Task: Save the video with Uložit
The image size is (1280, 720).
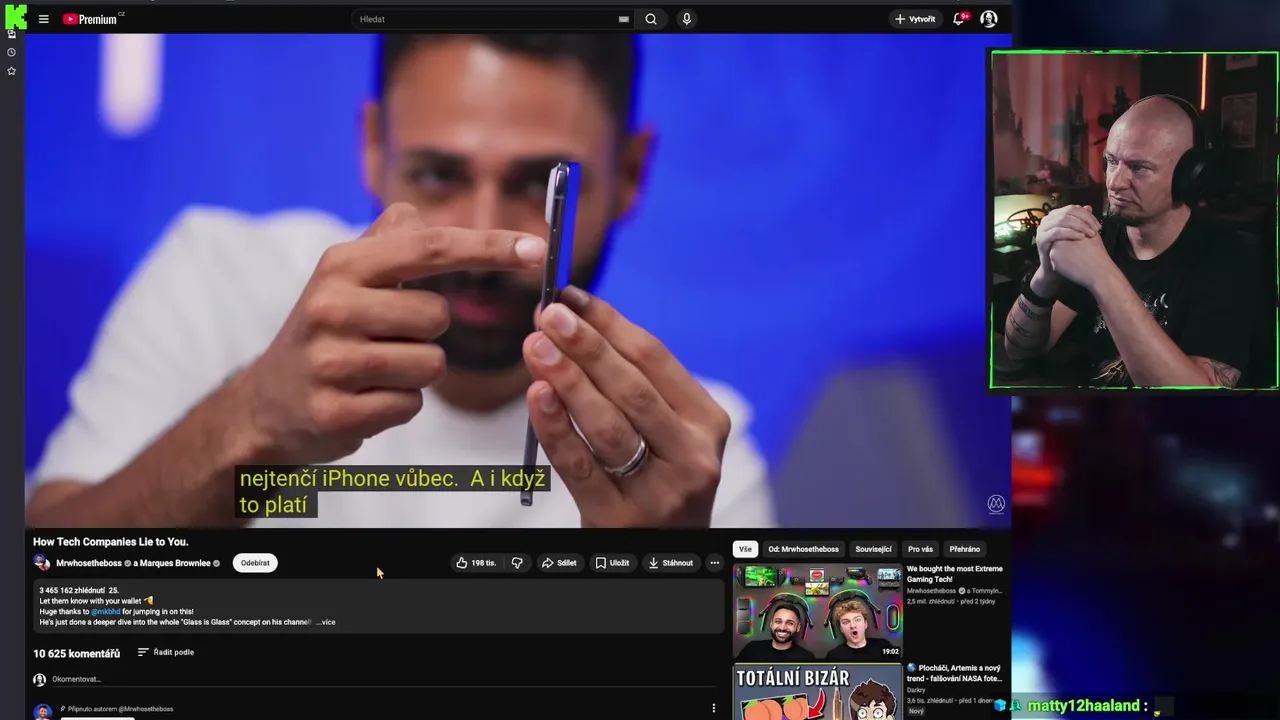Action: [612, 563]
